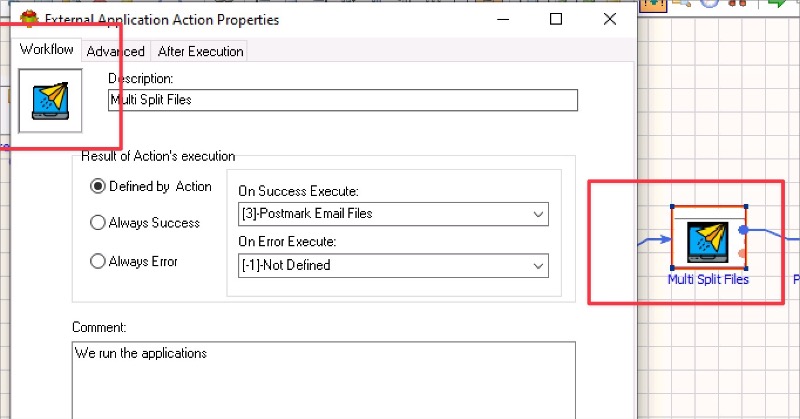Click inside the Comment text area
Image resolution: width=800 pixels, height=419 pixels.
coord(324,380)
